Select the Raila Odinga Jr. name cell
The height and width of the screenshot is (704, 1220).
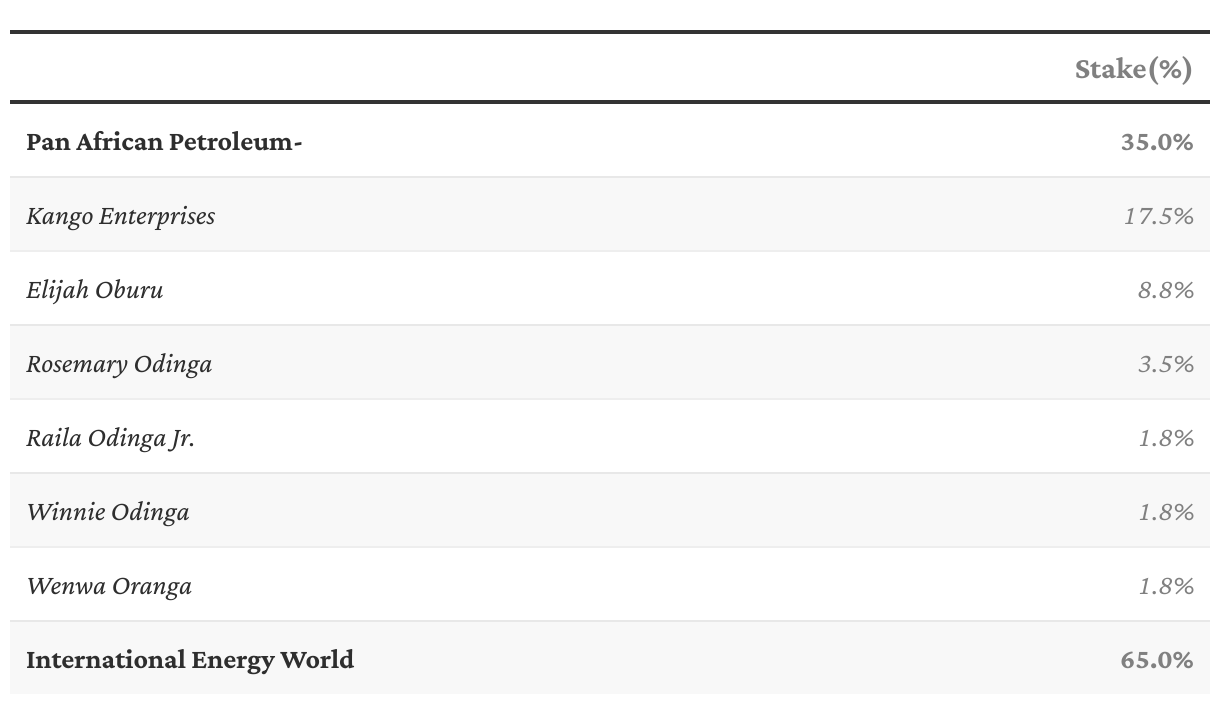point(110,438)
